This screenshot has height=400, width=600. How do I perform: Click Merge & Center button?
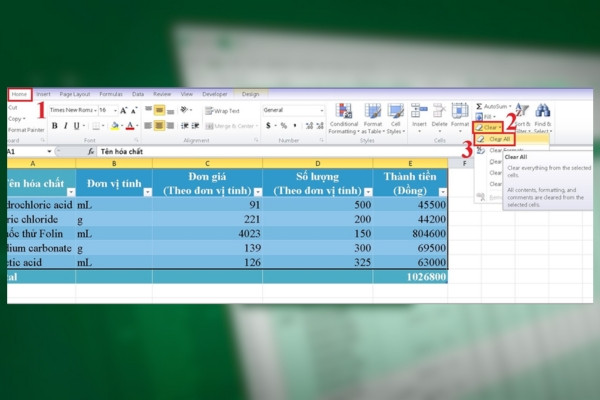(230, 126)
